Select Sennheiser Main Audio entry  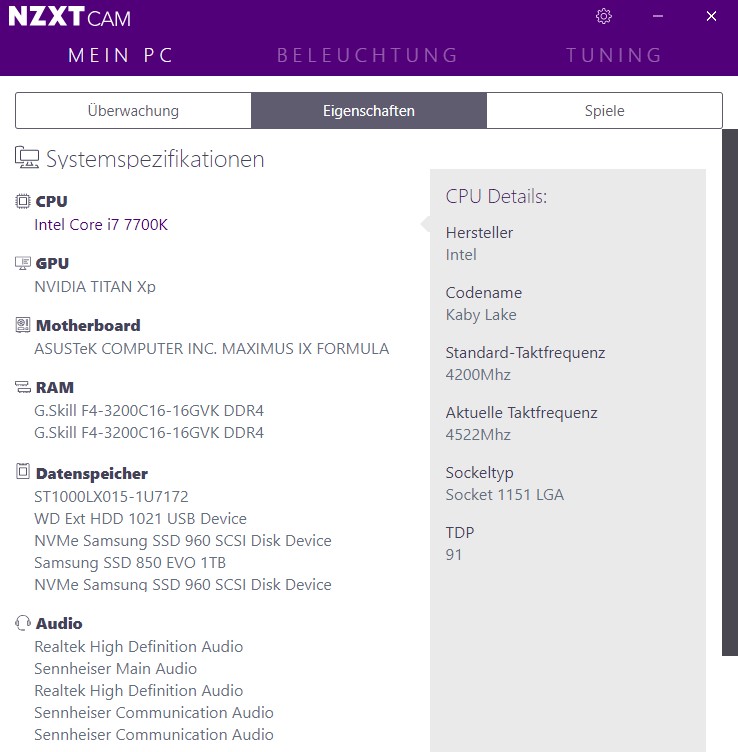[x=116, y=669]
